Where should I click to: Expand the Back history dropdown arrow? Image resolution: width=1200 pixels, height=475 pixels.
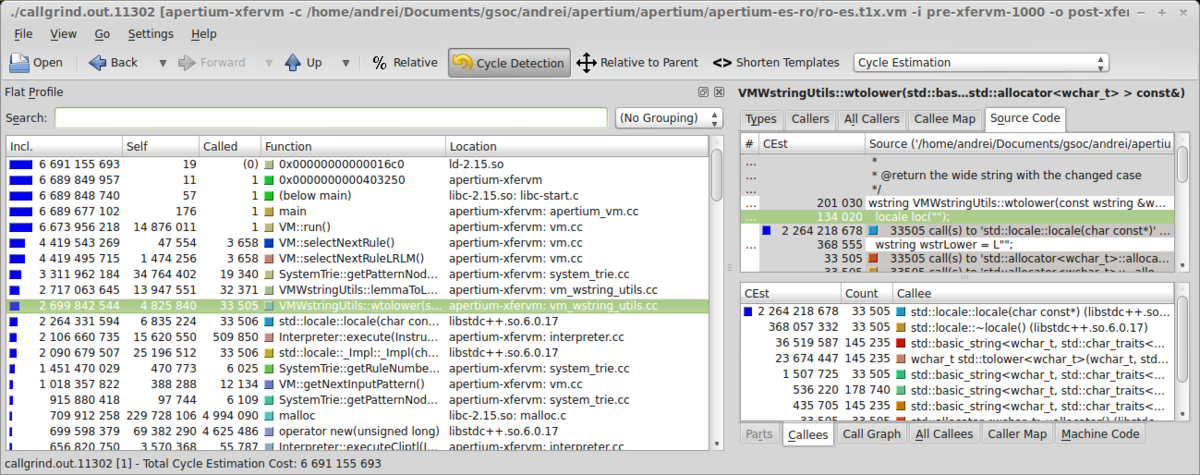(x=162, y=62)
